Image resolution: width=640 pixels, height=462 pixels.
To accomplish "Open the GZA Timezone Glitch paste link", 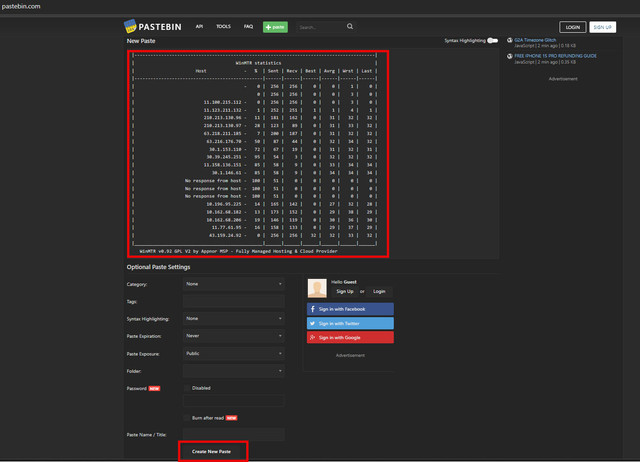I will coord(537,39).
